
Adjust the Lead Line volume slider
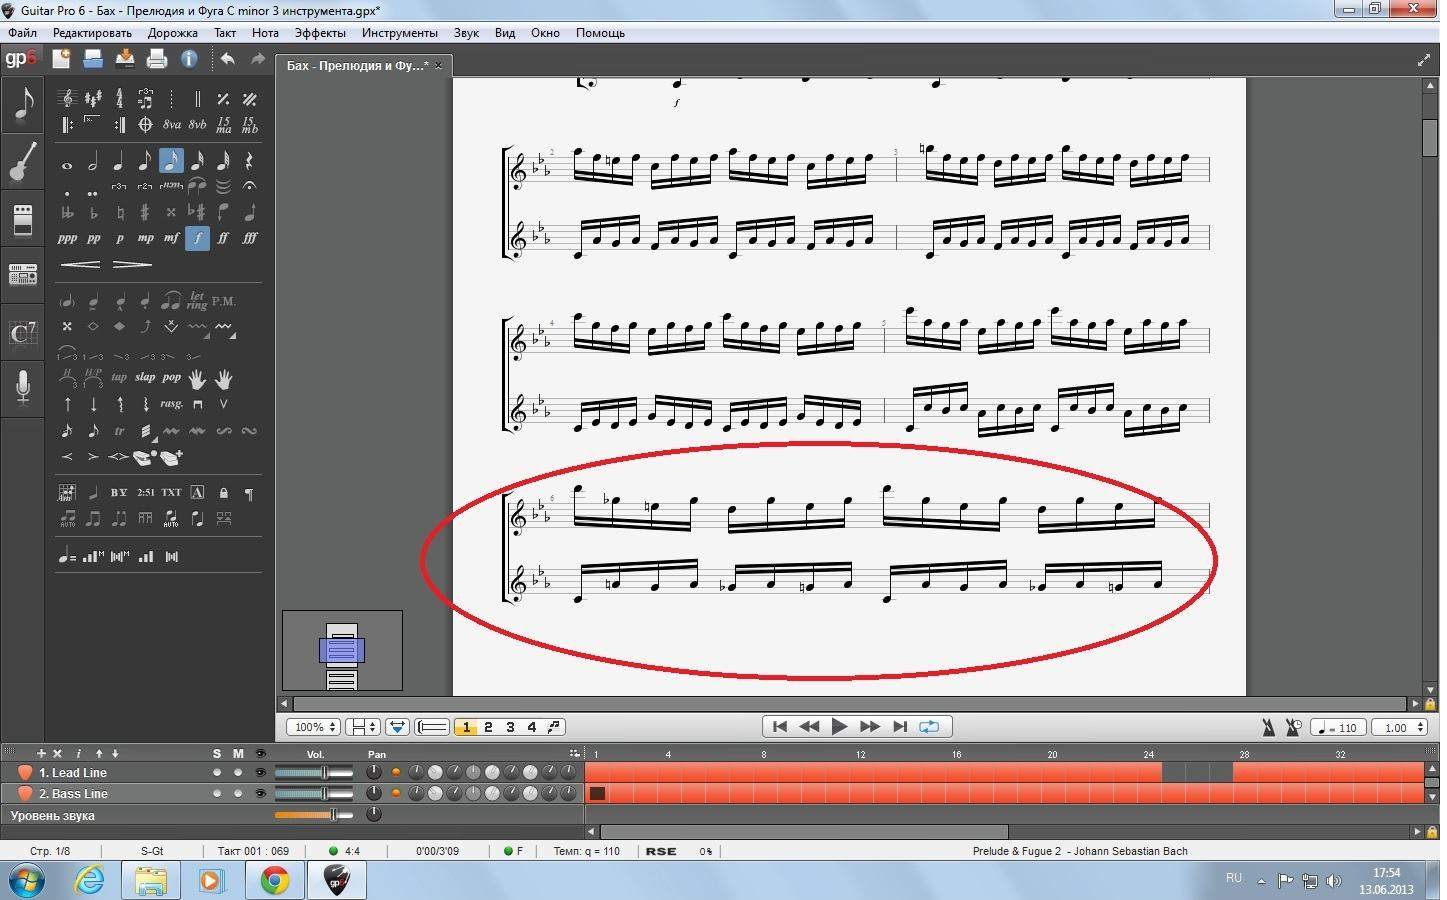click(x=313, y=773)
